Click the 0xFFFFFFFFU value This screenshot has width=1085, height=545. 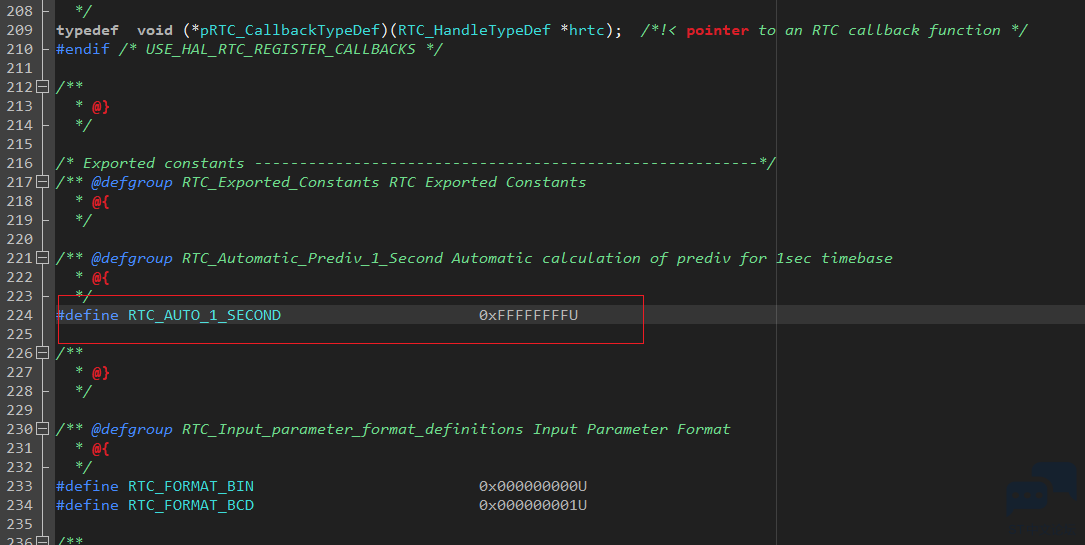[x=528, y=315]
